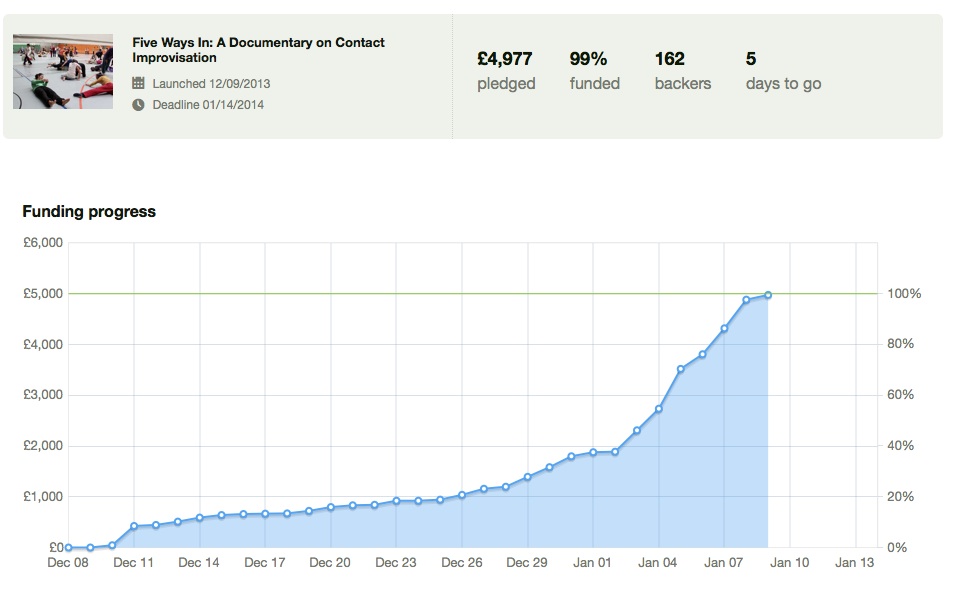955x606 pixels.
Task: Click the £6,000 y-axis label
Action: pyautogui.click(x=41, y=243)
